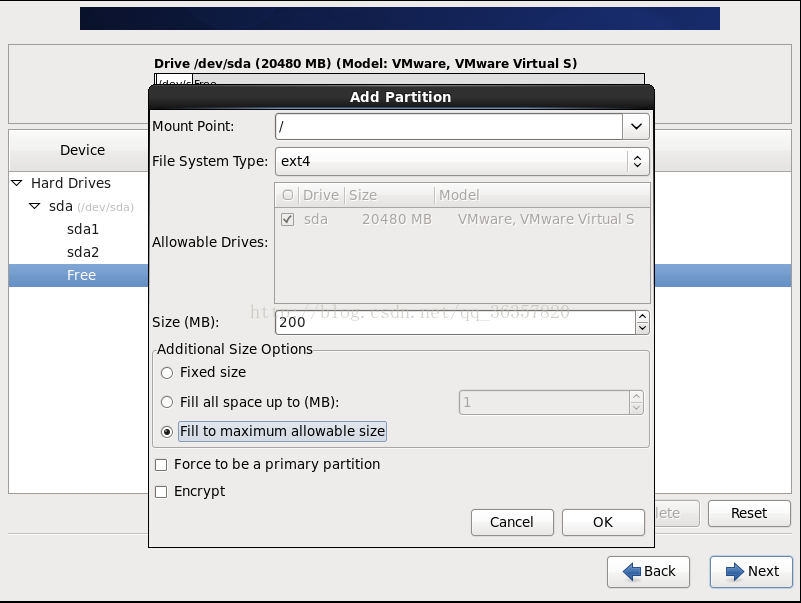Collapse the sda device tree node

(34, 206)
